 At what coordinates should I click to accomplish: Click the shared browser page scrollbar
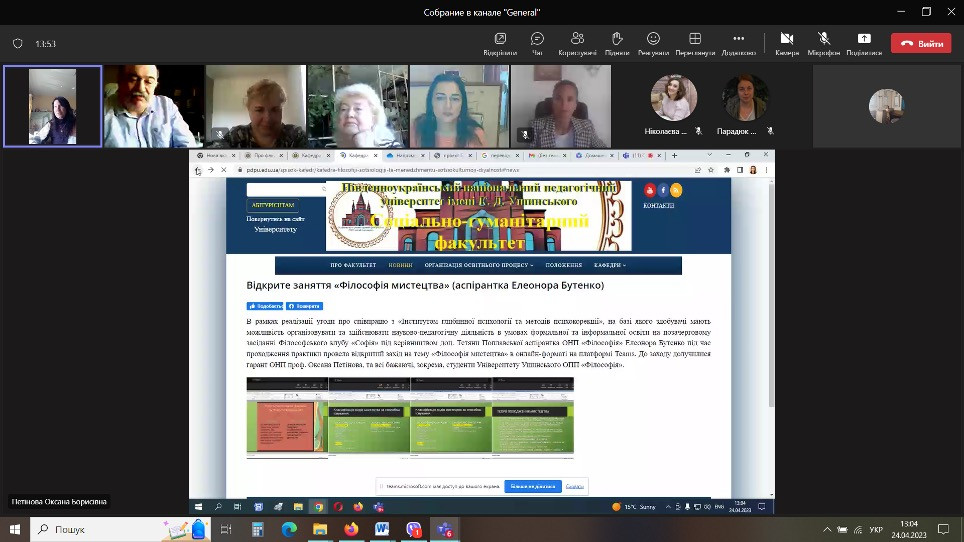772,295
